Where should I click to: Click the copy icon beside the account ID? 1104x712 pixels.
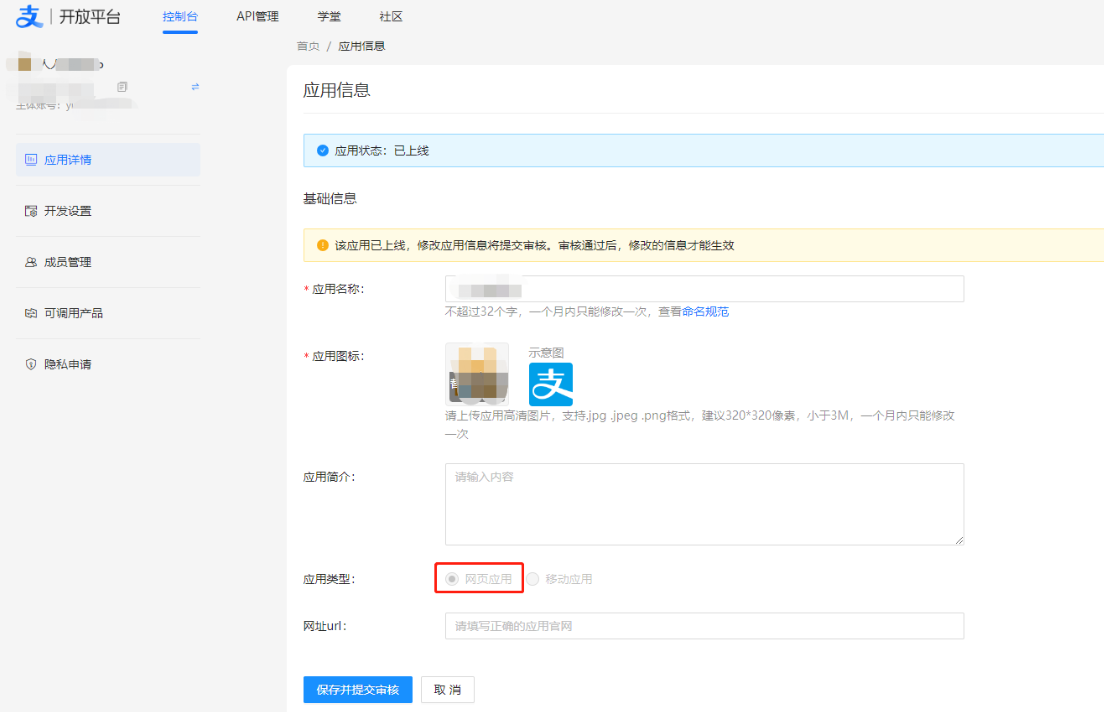(x=122, y=87)
